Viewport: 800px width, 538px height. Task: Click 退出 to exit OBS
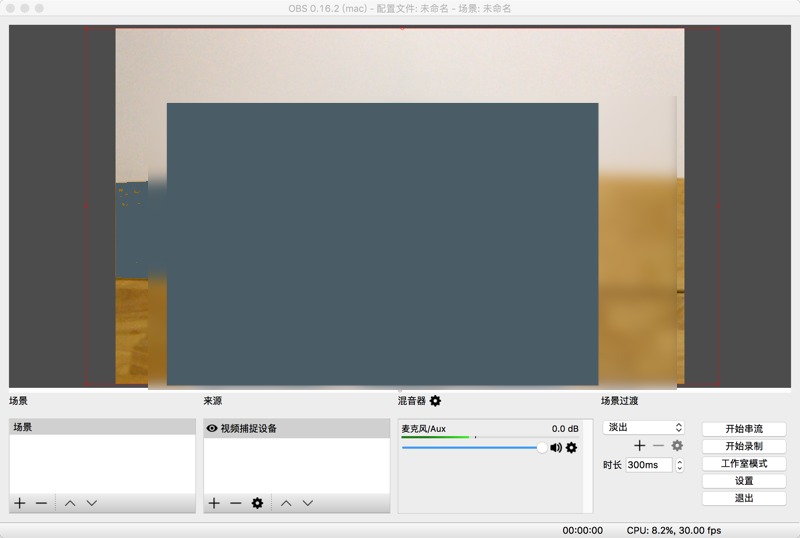pos(744,498)
